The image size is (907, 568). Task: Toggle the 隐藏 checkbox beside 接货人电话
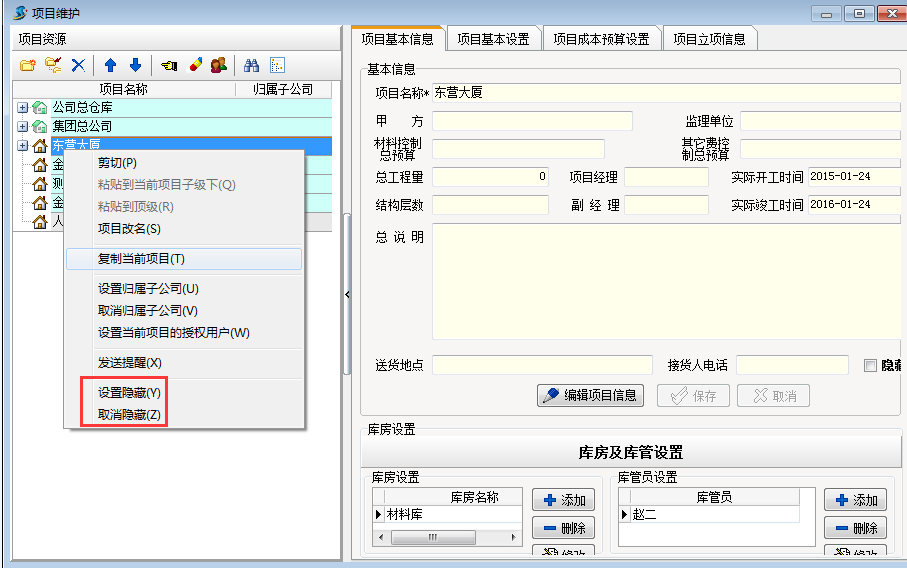[870, 365]
